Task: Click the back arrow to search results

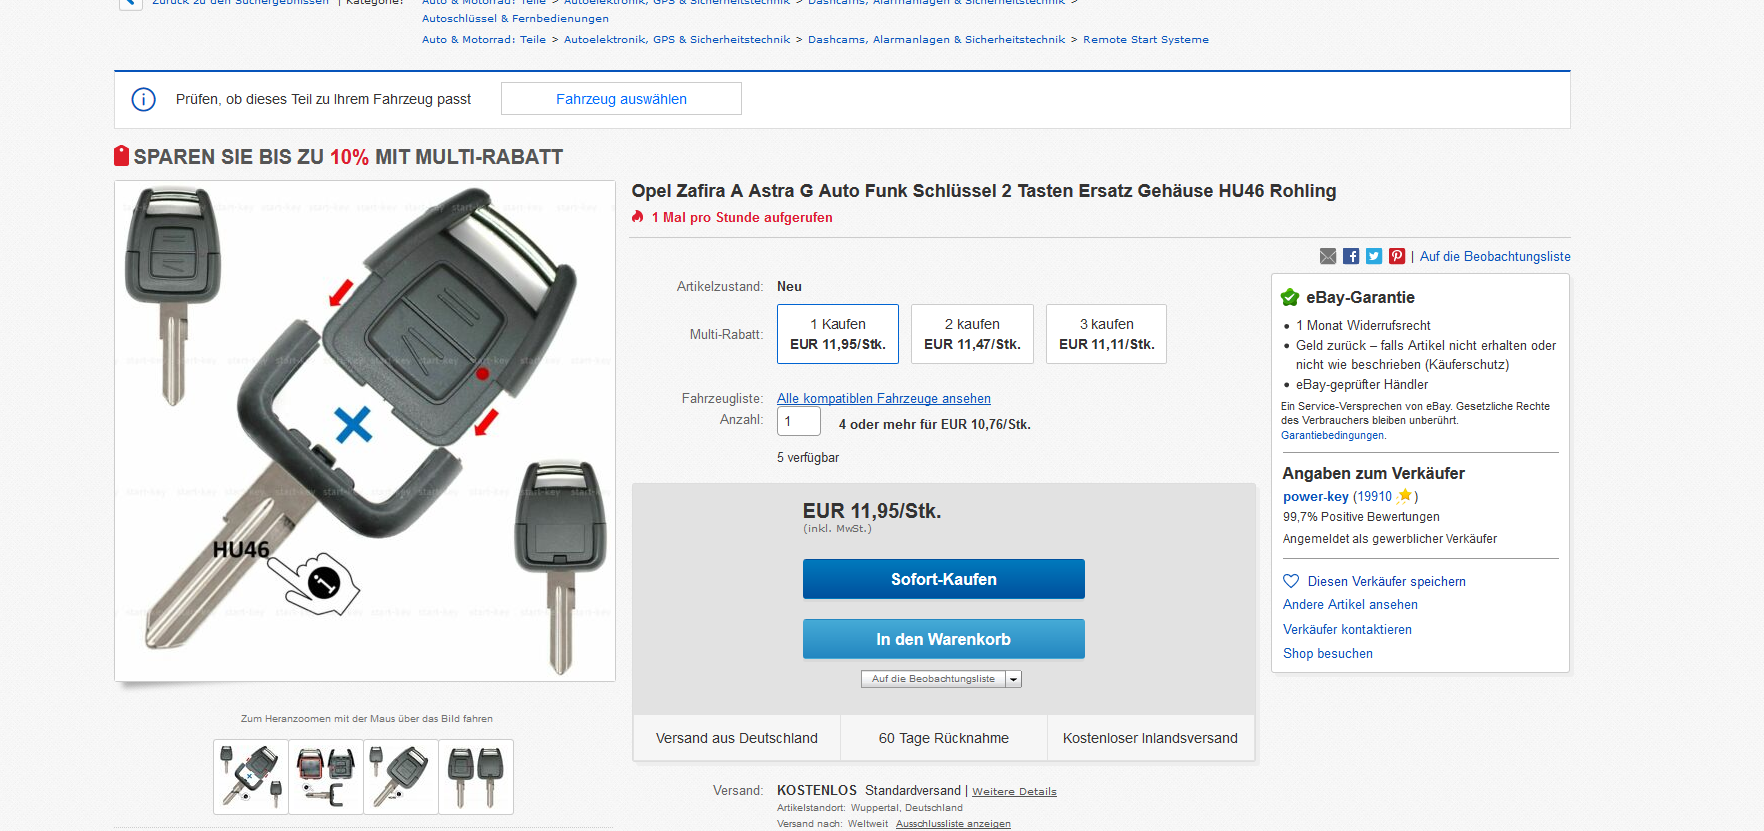Action: (x=129, y=4)
